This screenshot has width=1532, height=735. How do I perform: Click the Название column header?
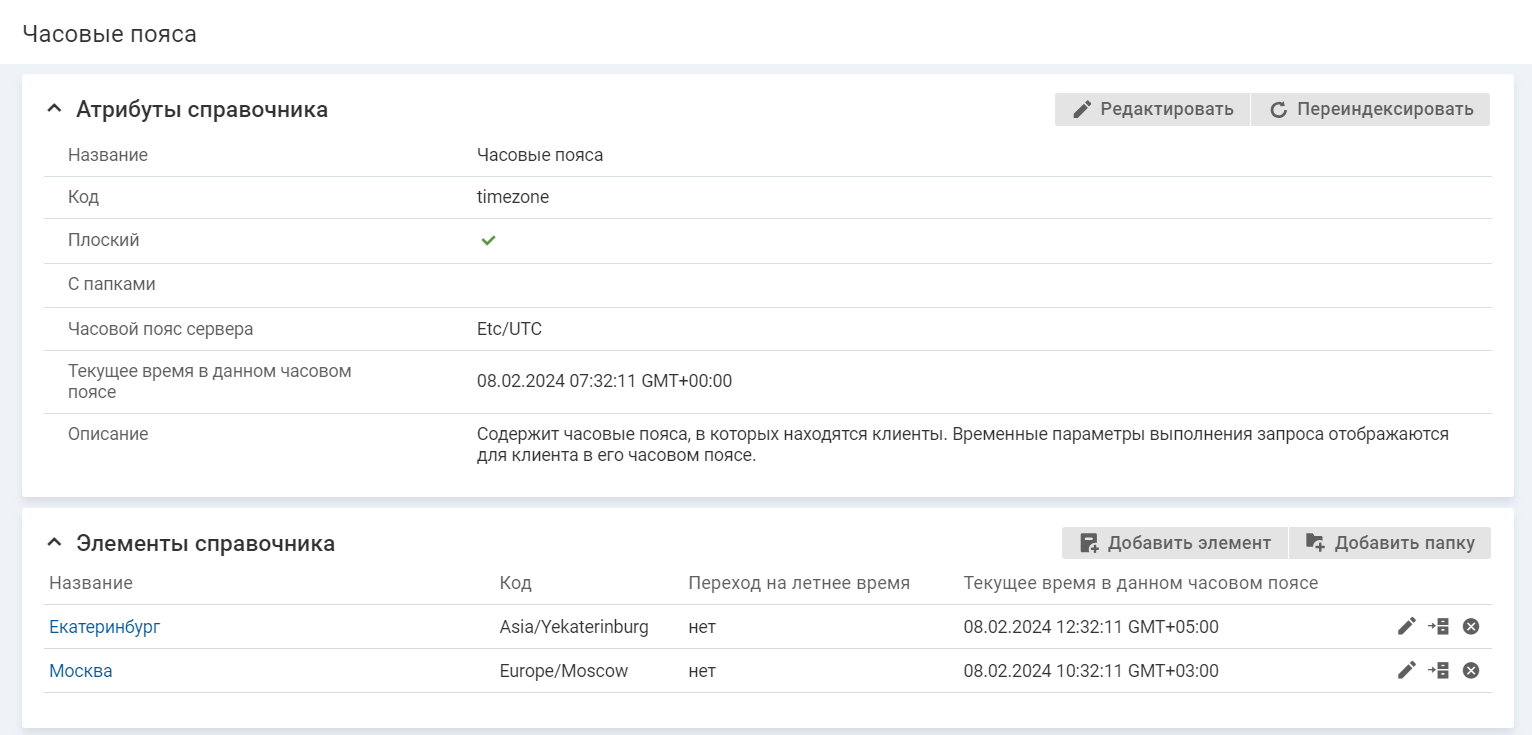click(x=91, y=583)
